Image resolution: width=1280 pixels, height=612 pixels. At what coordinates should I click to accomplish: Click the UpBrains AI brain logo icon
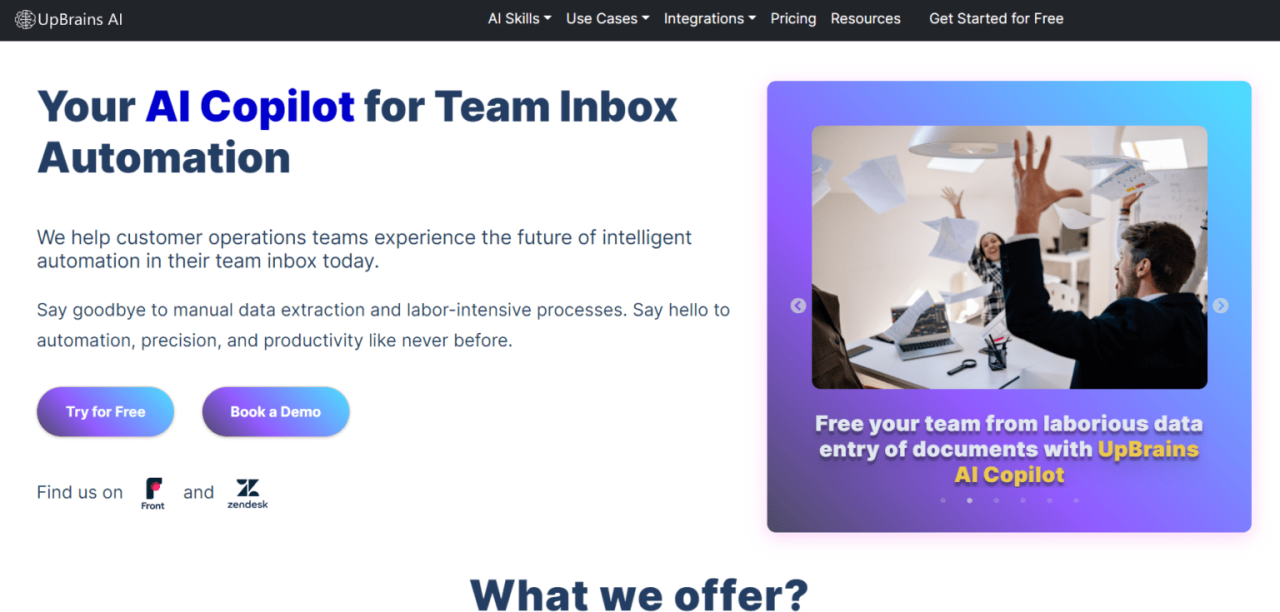tap(25, 19)
